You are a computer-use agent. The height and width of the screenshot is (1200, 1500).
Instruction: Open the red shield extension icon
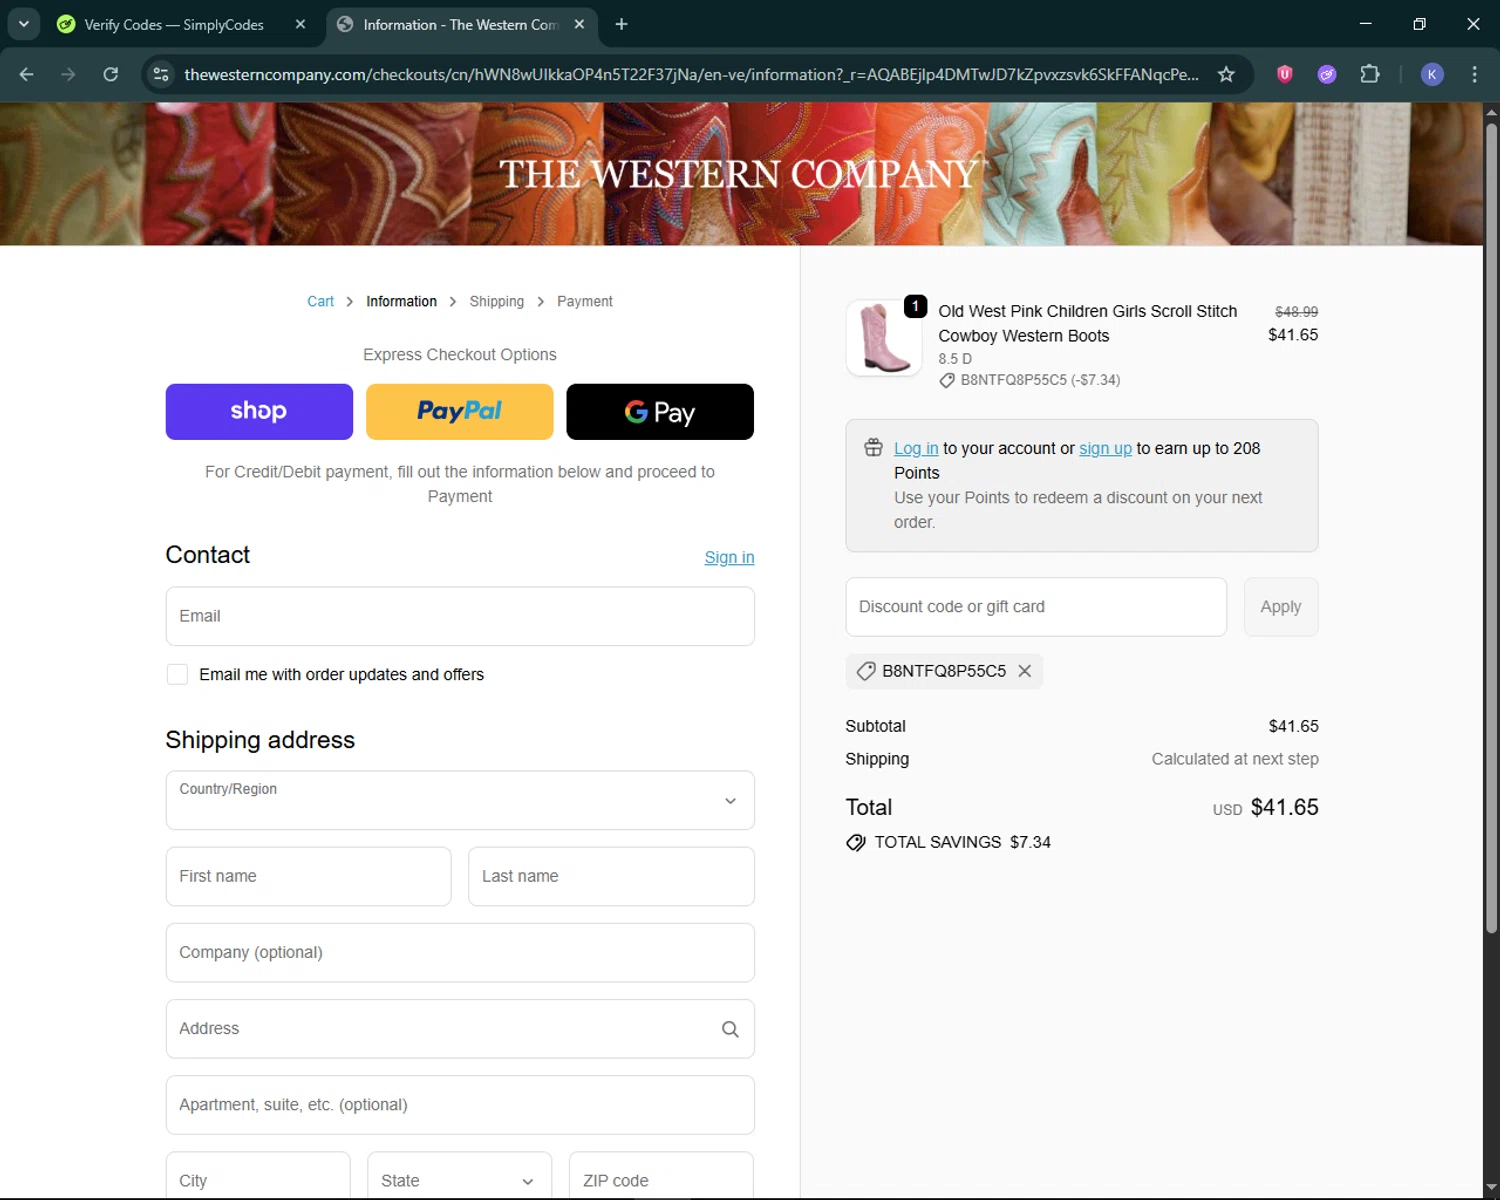tap(1285, 74)
